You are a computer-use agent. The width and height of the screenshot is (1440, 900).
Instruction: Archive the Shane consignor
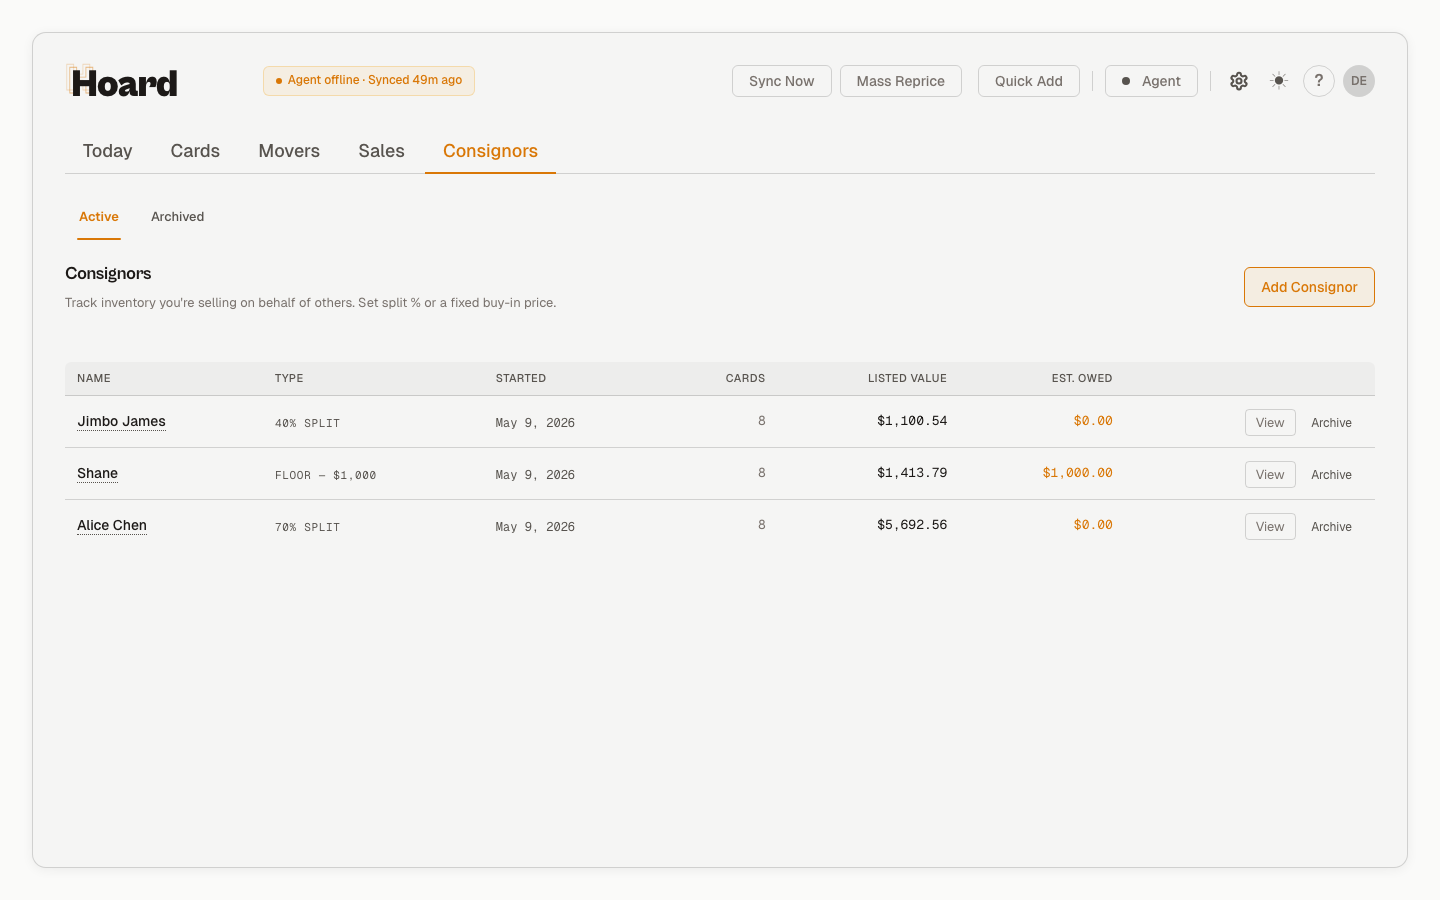1331,475
